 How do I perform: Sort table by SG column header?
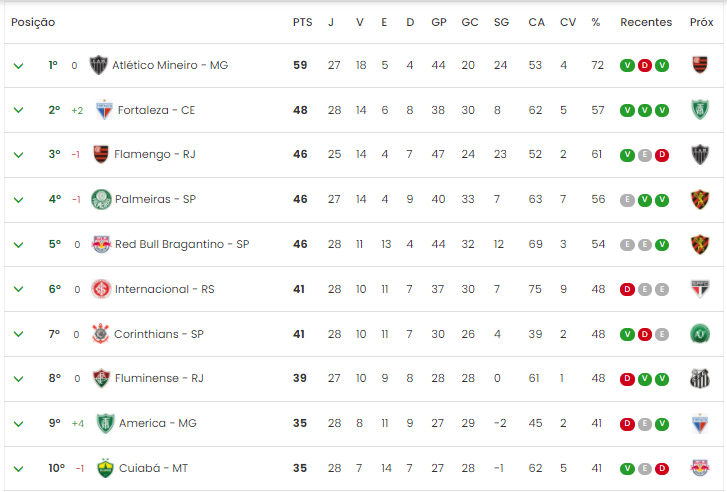pos(501,22)
